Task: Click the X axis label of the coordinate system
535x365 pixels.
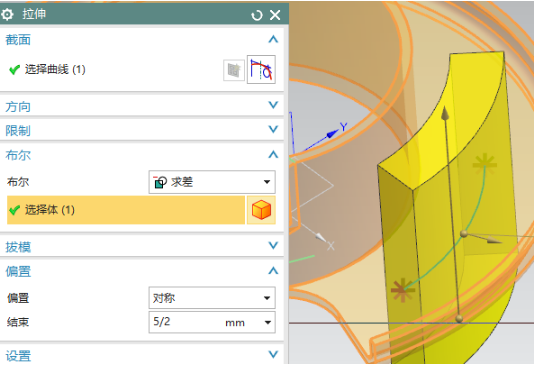Action: coord(331,246)
